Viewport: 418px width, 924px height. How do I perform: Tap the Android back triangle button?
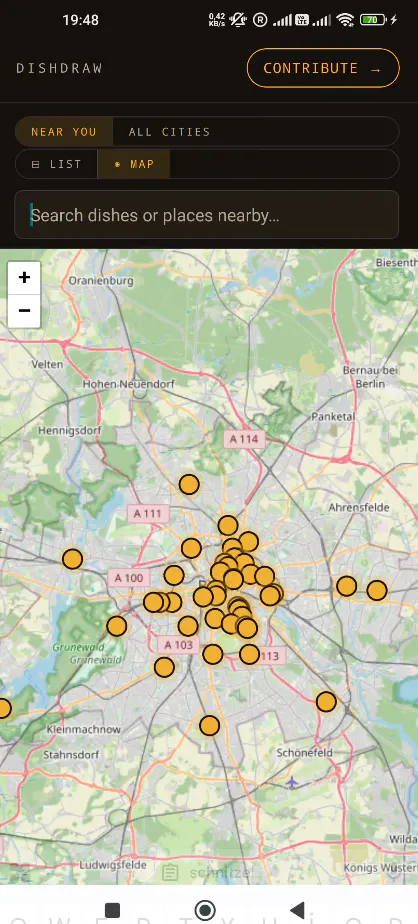point(298,910)
